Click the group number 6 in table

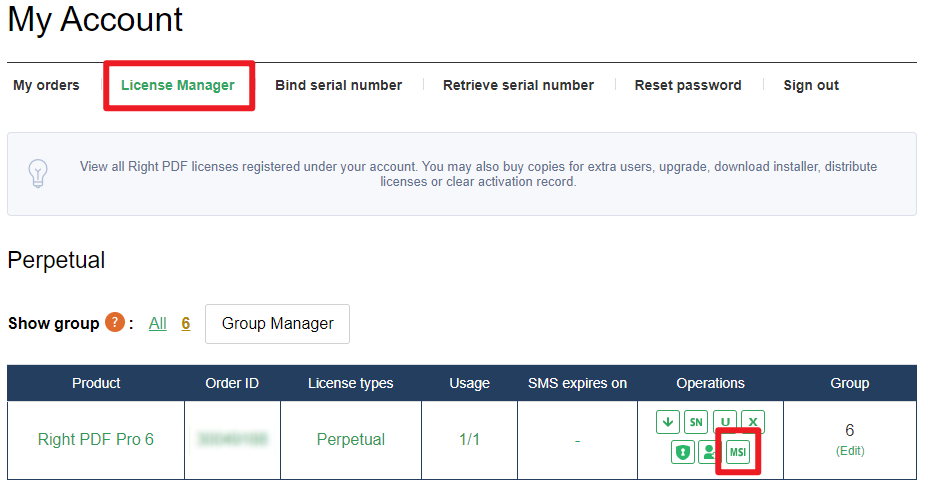[850, 430]
